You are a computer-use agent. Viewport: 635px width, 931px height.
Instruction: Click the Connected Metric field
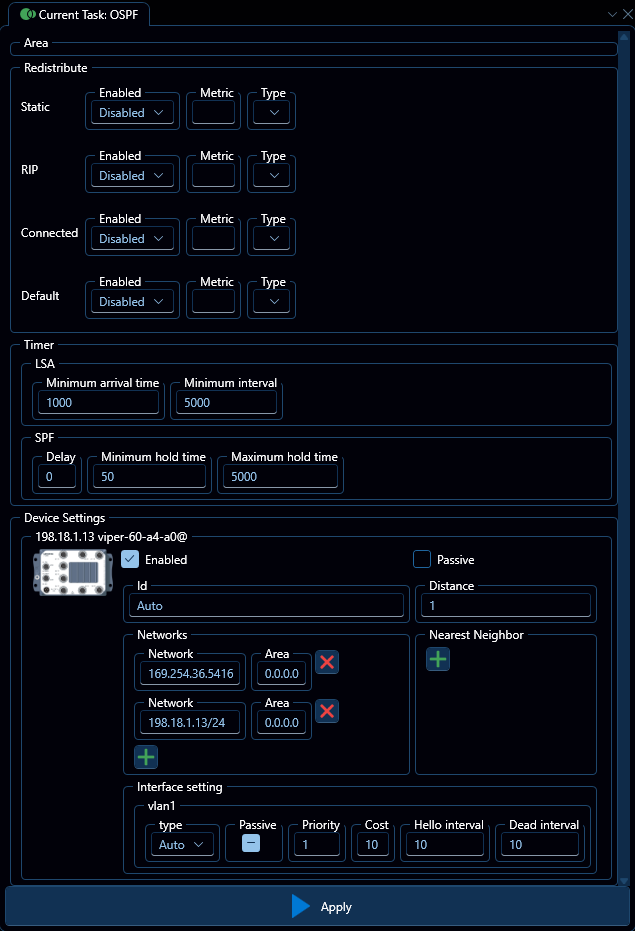point(213,238)
